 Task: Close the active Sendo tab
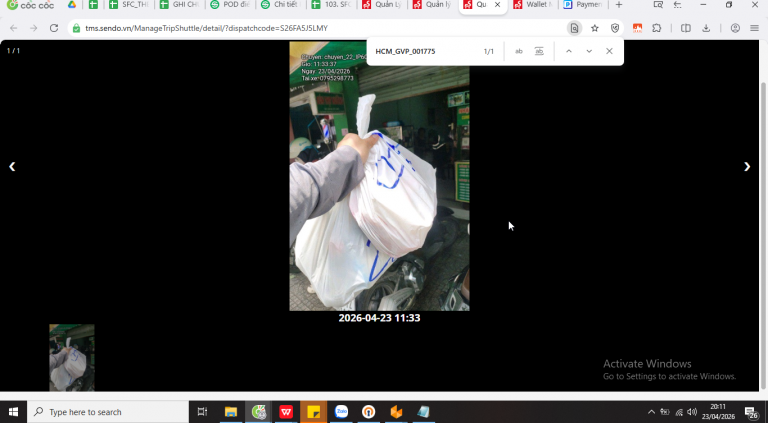coord(498,5)
